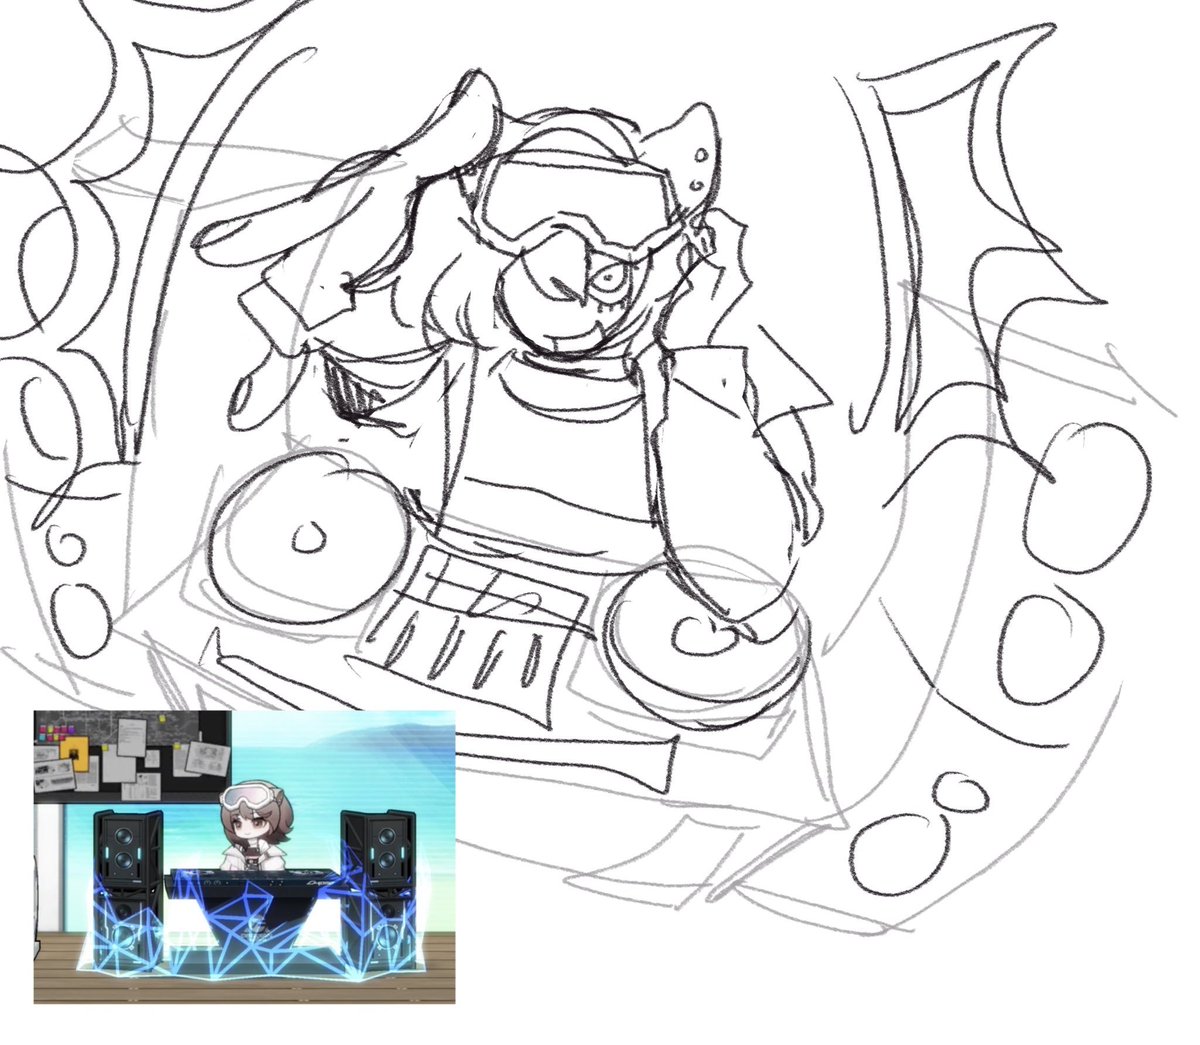Image resolution: width=1200 pixels, height=1045 pixels.
Task: Click the DJ booth reference image thumbnail
Action: 244,856
